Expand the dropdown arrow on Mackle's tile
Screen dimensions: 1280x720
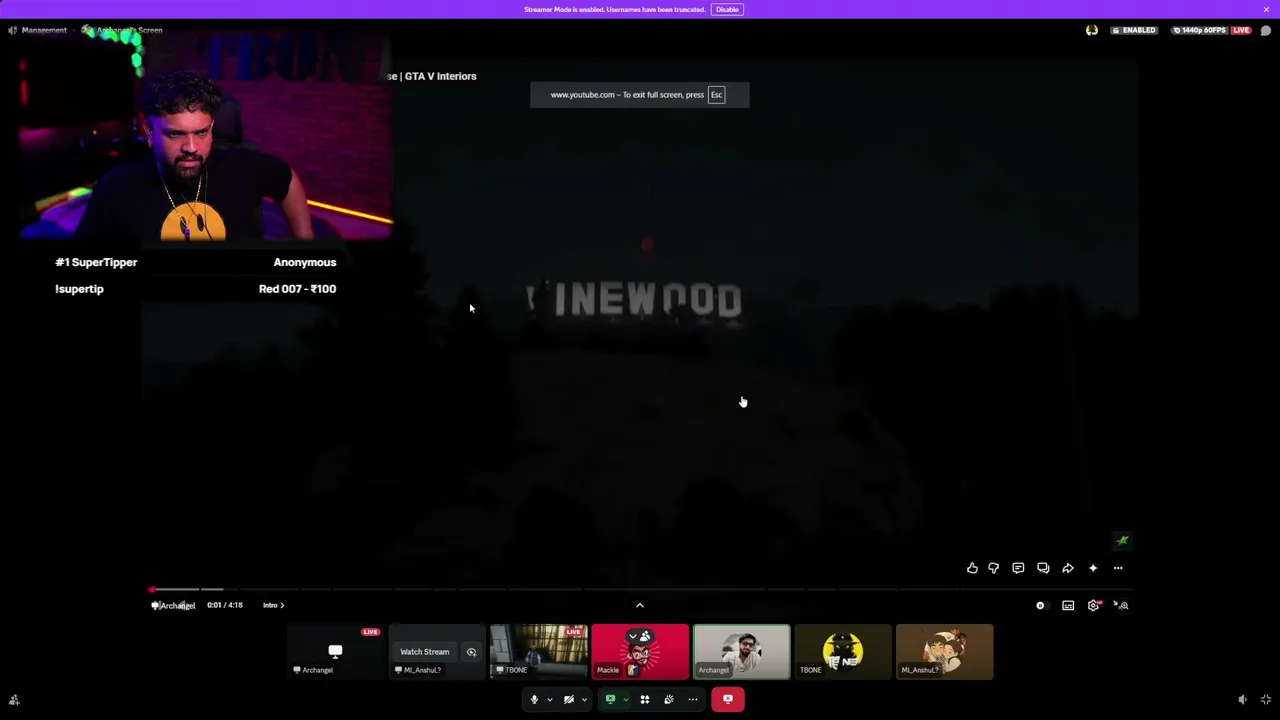tap(632, 636)
